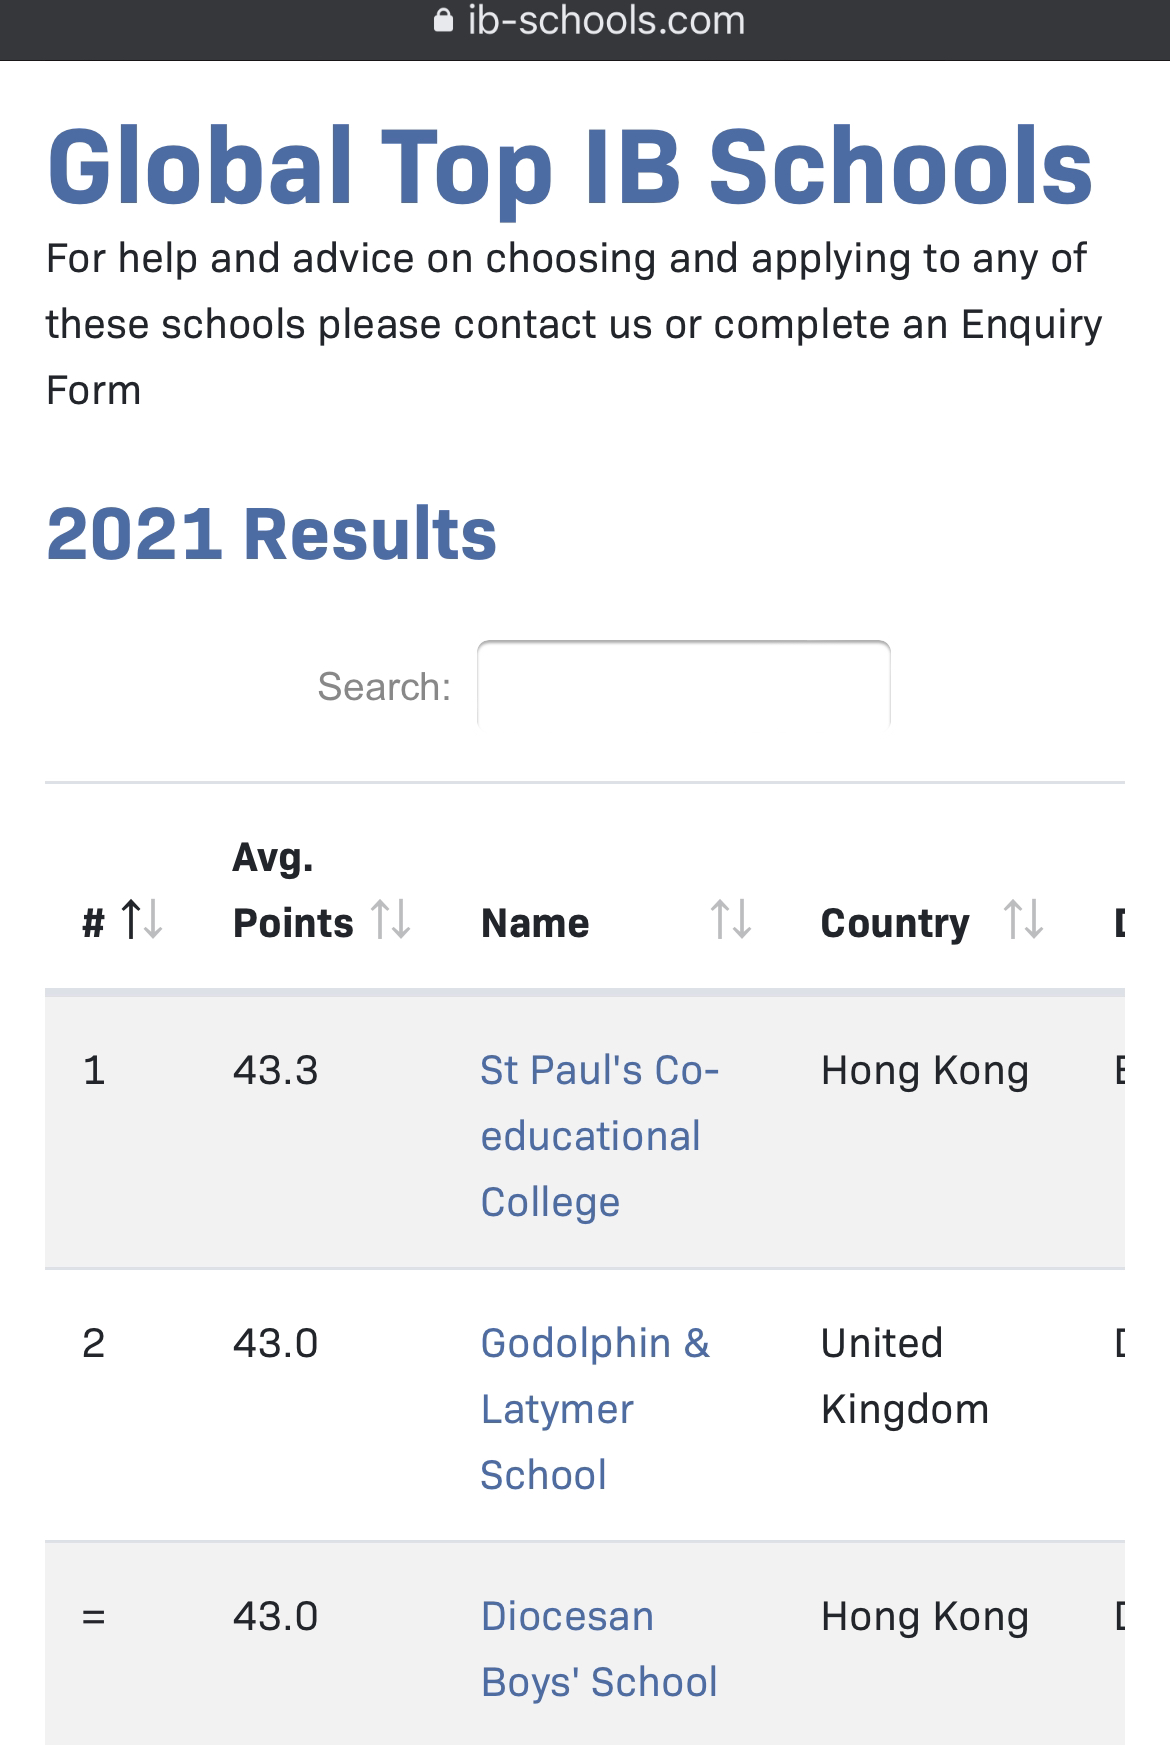
Task: Open Diocesan Boys' School link
Action: click(x=599, y=1649)
